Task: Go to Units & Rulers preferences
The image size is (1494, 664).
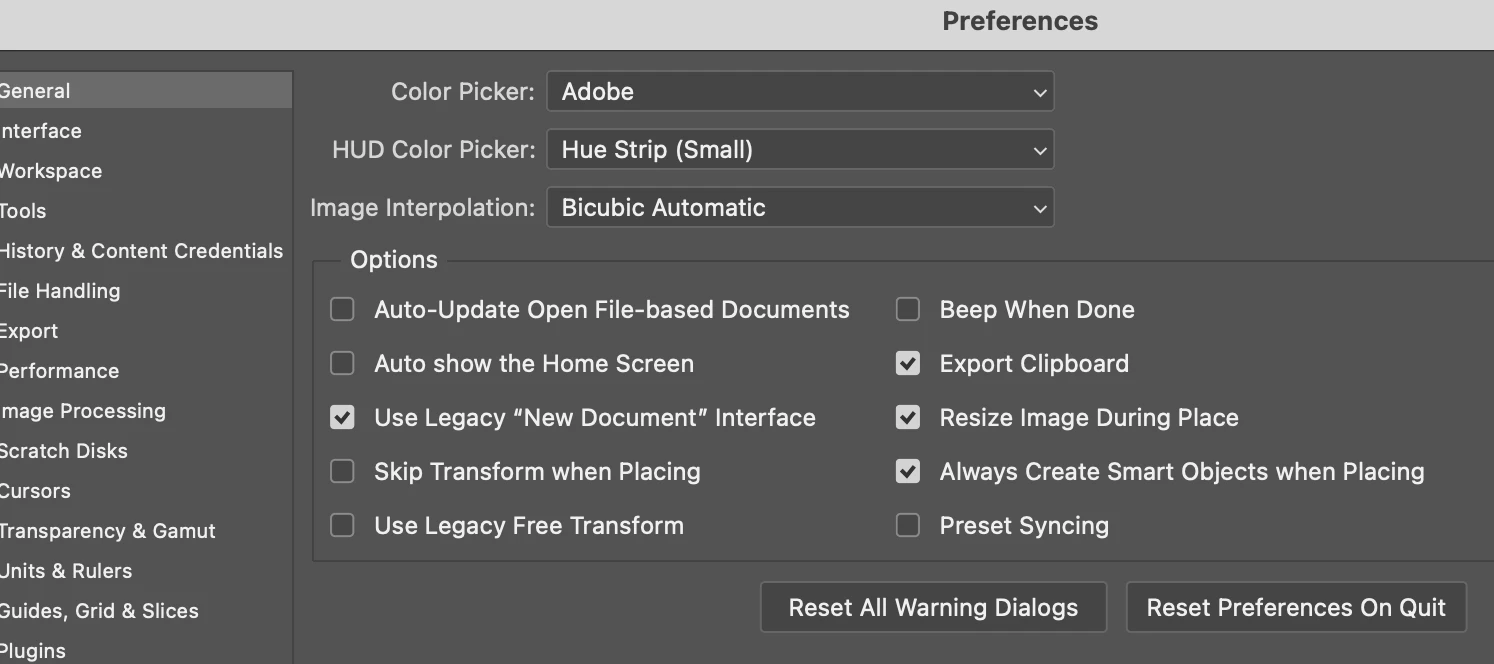Action: click(x=67, y=571)
